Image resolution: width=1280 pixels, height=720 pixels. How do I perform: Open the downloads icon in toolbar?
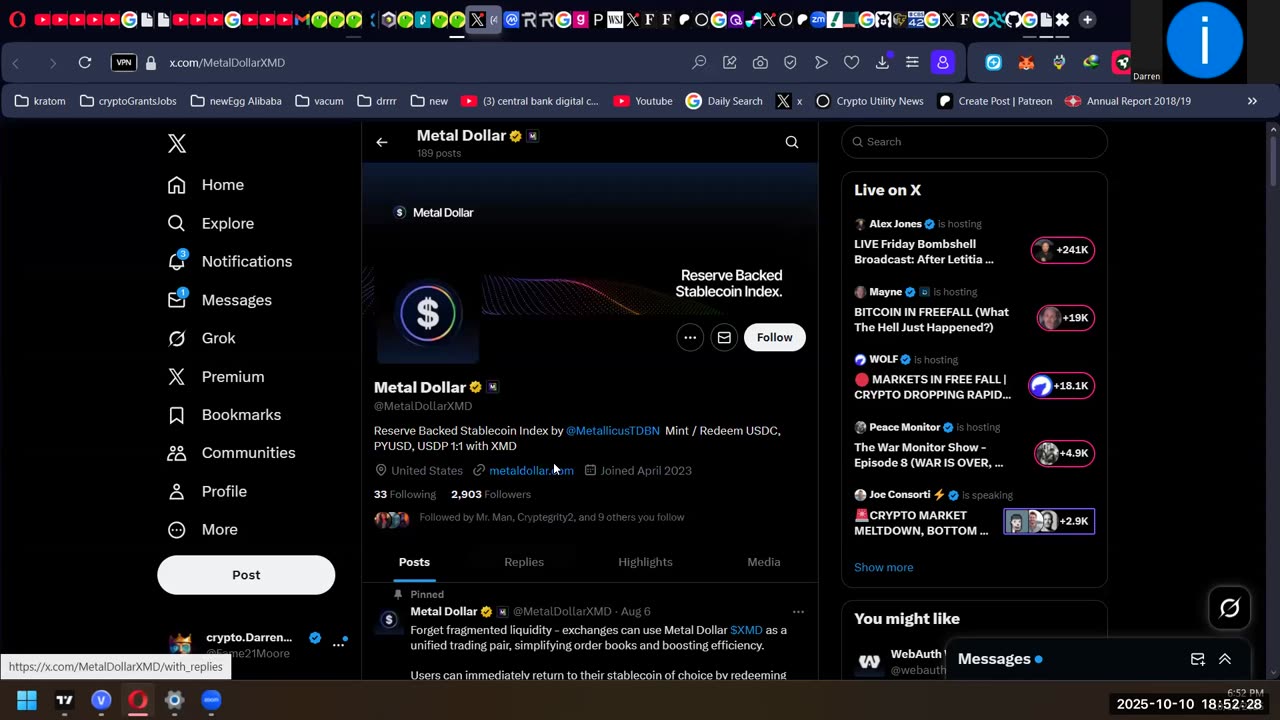pos(882,62)
